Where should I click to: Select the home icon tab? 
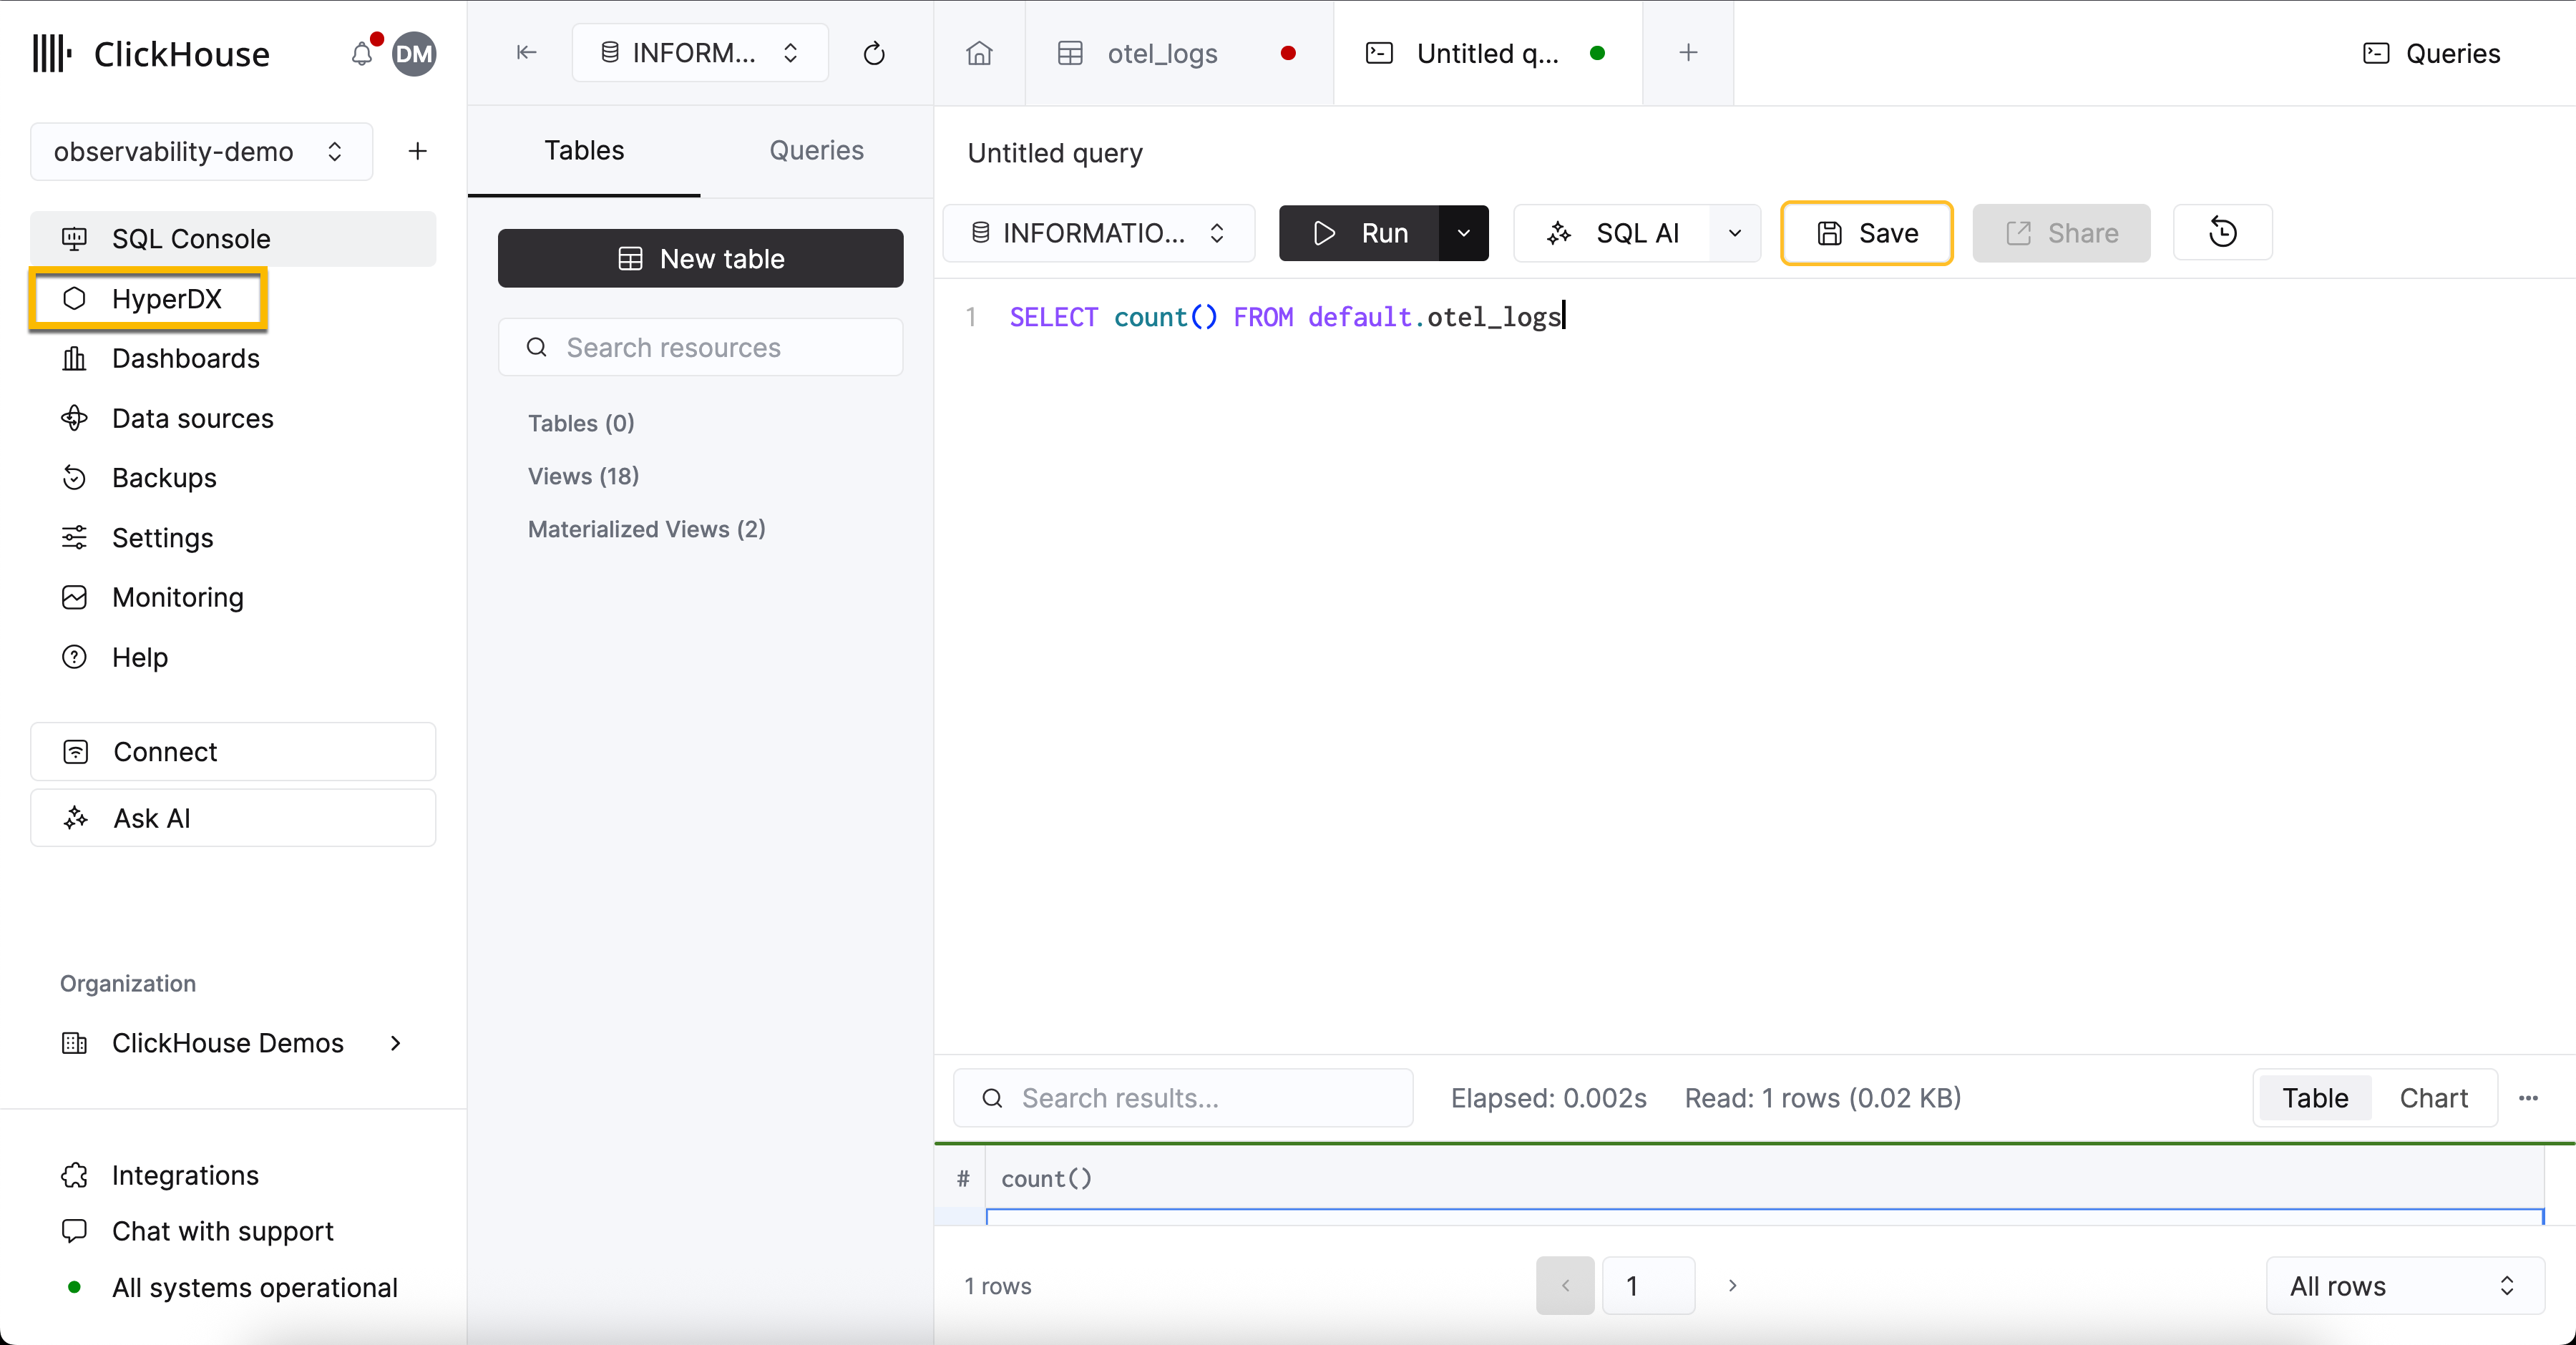click(978, 53)
